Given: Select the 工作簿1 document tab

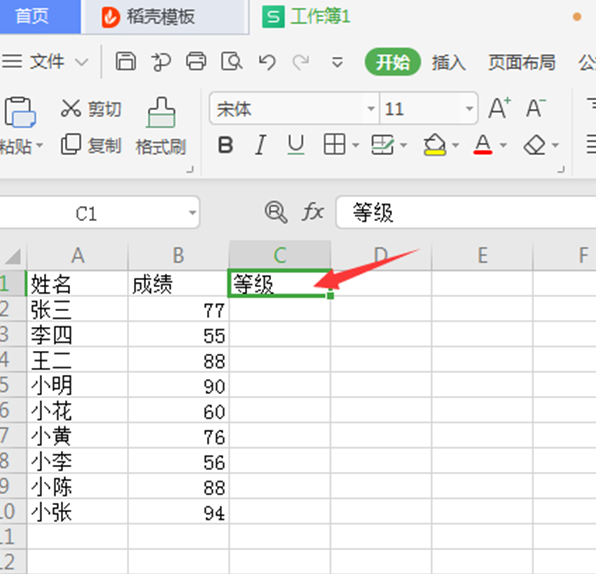Looking at the screenshot, I should coord(306,17).
